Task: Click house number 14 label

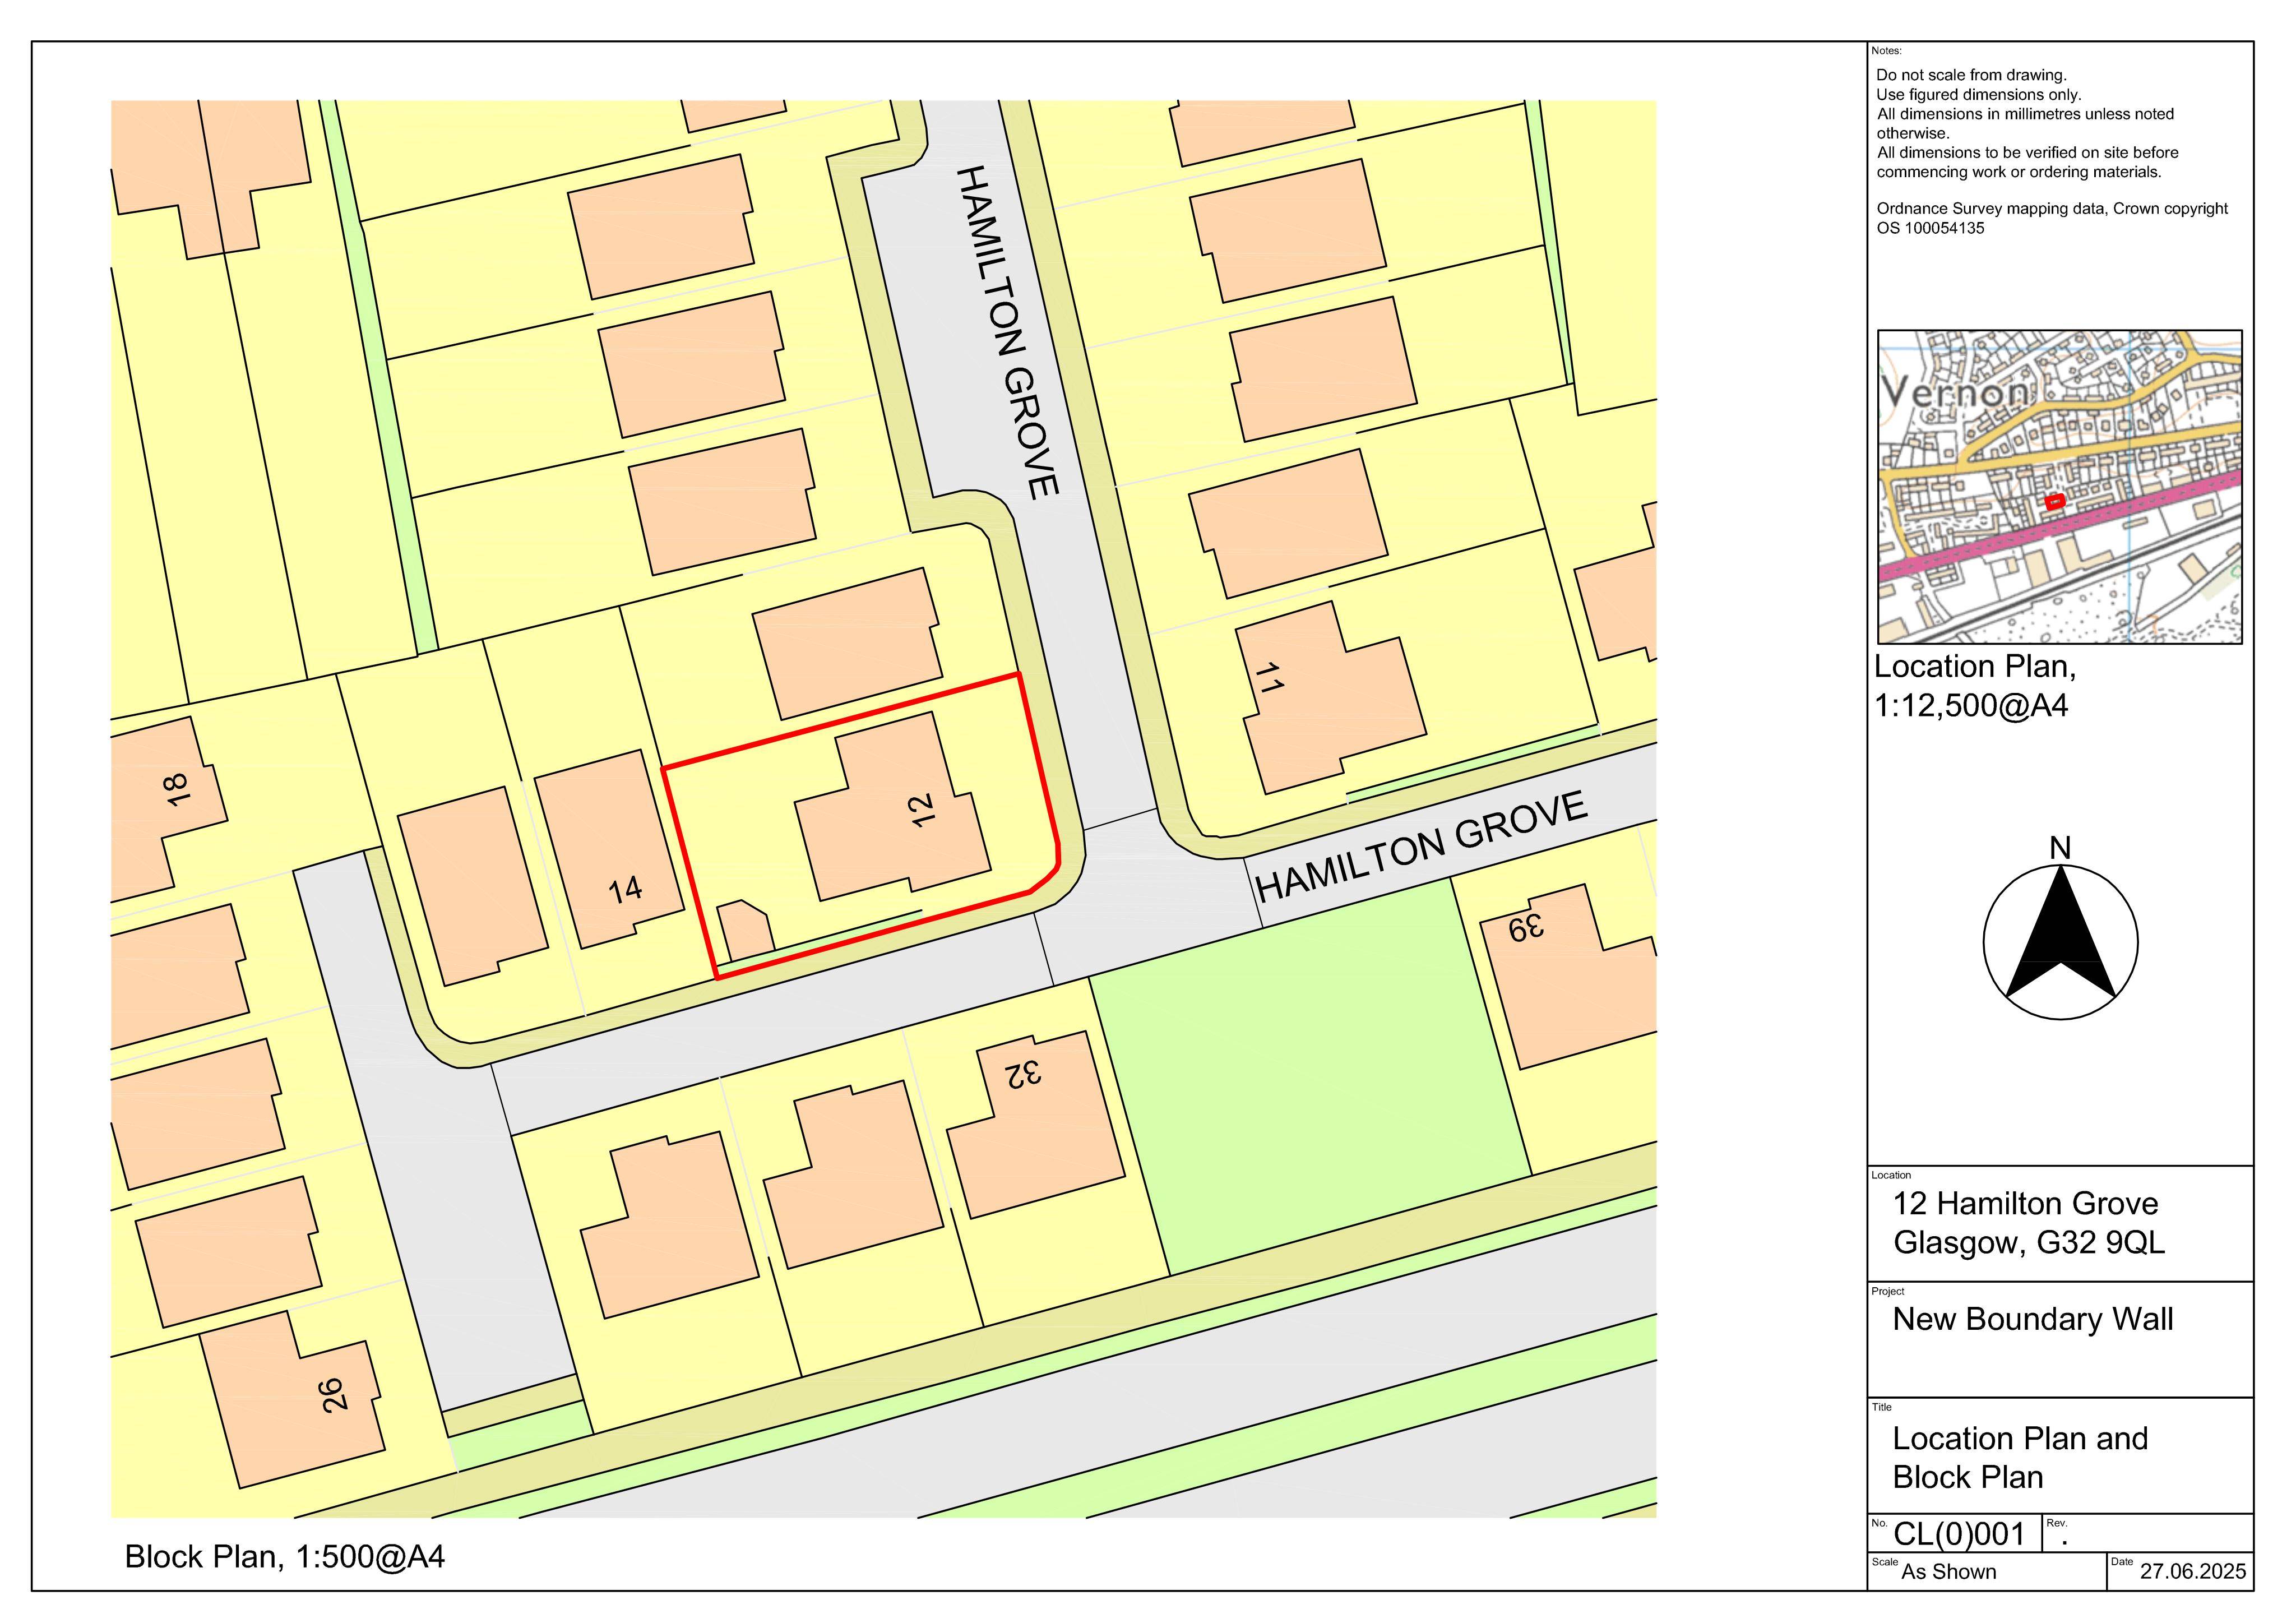Action: [626, 889]
